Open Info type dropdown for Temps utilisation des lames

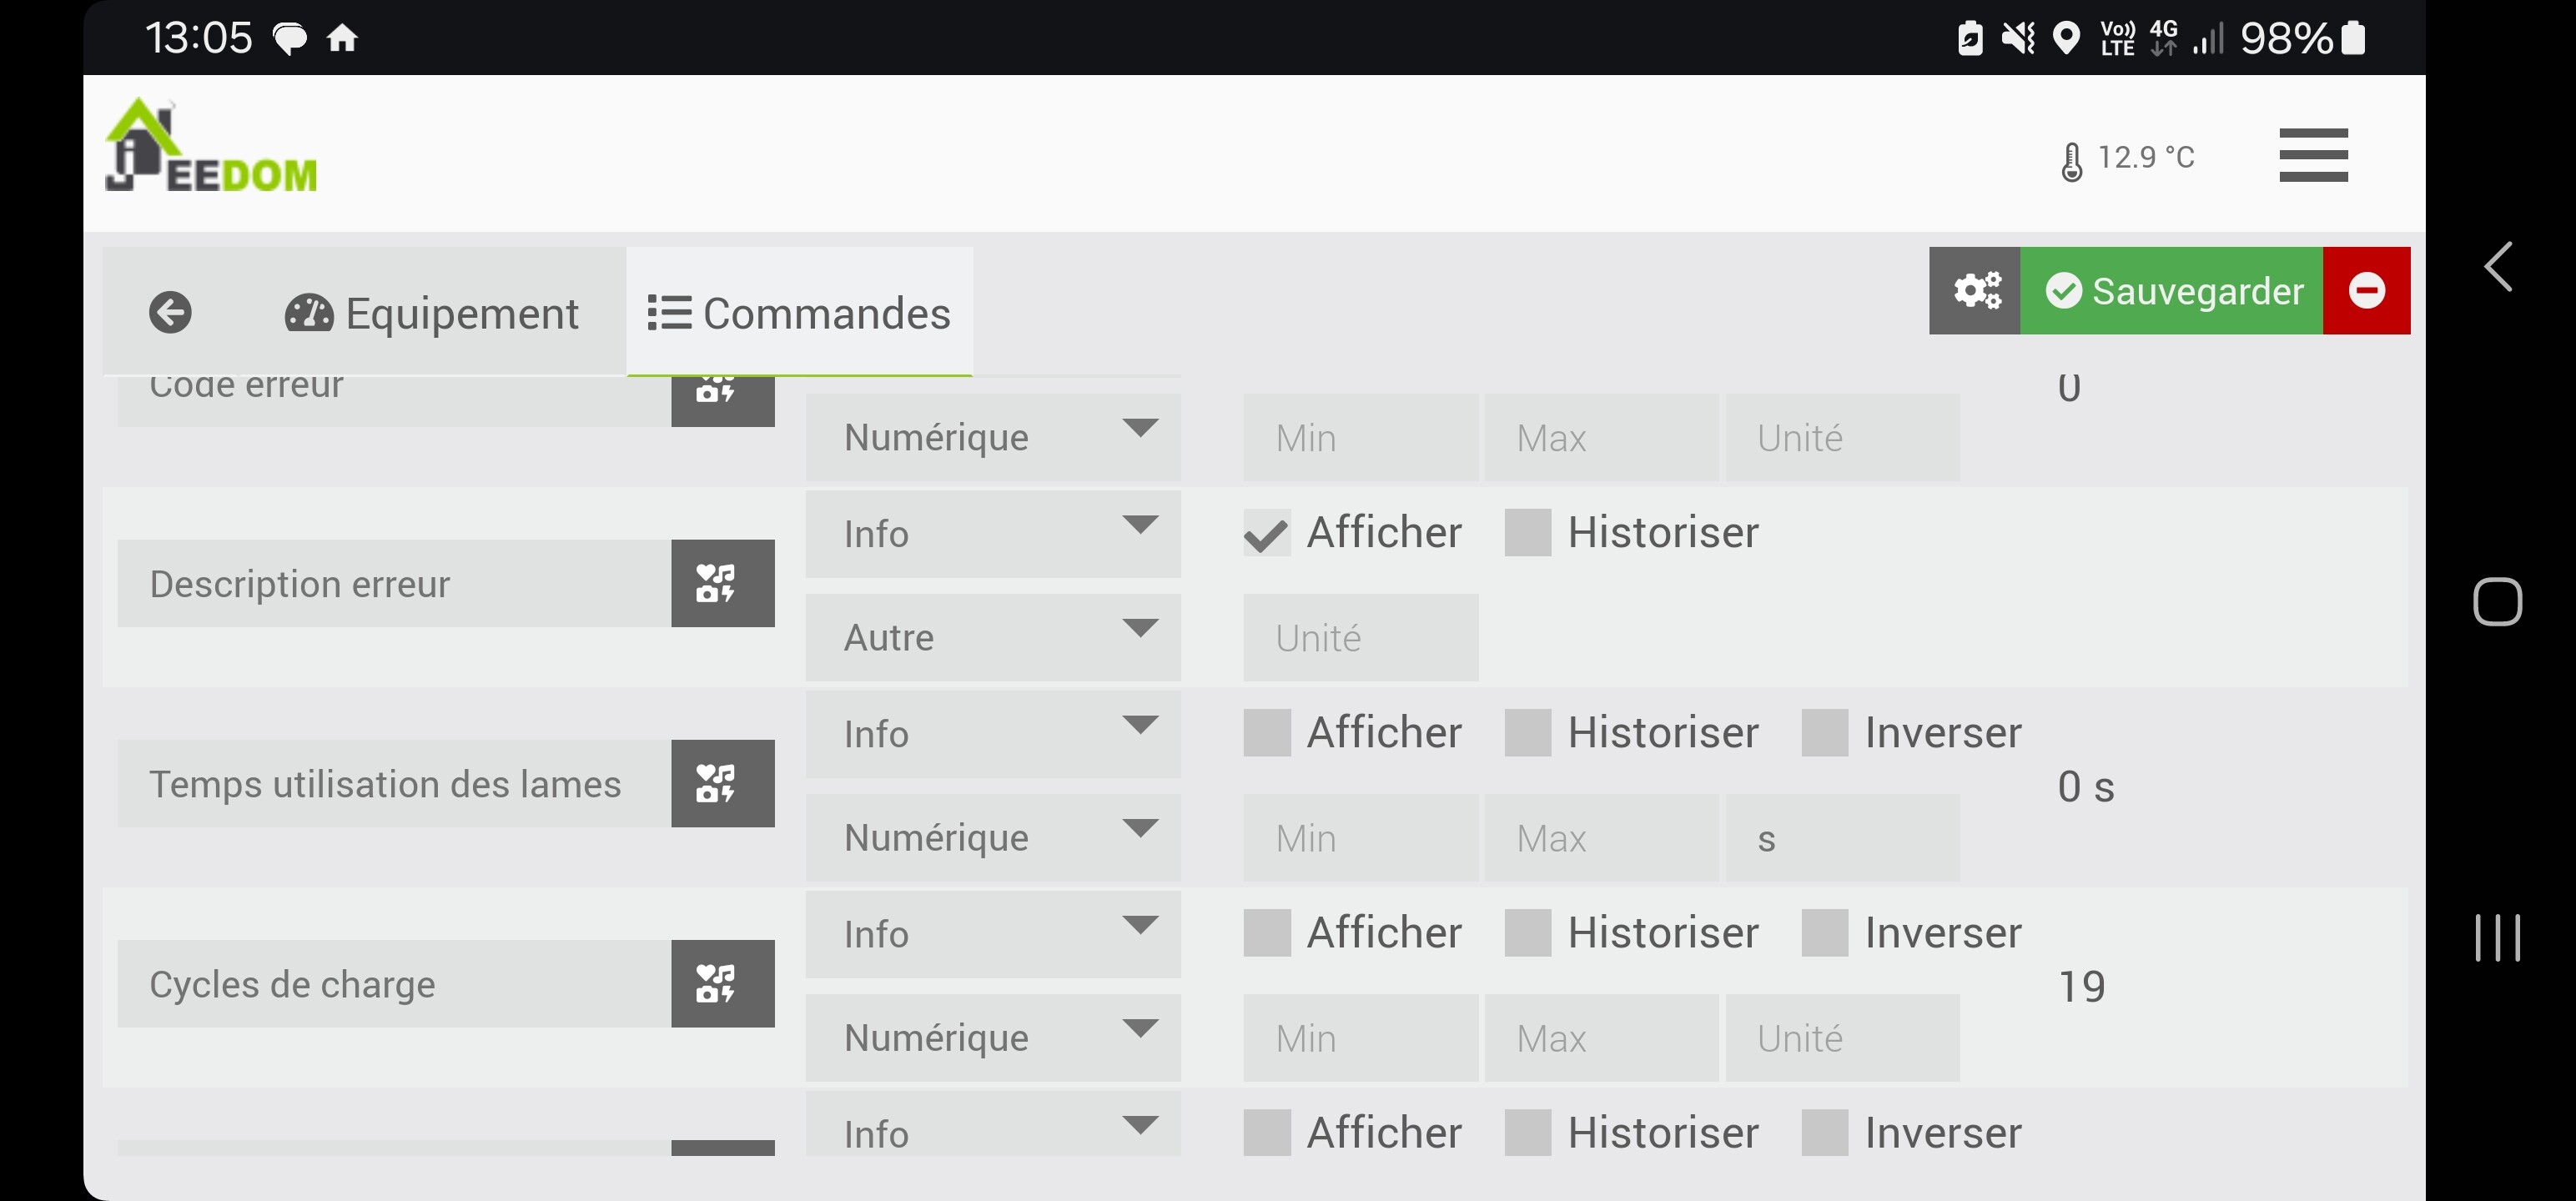[993, 733]
